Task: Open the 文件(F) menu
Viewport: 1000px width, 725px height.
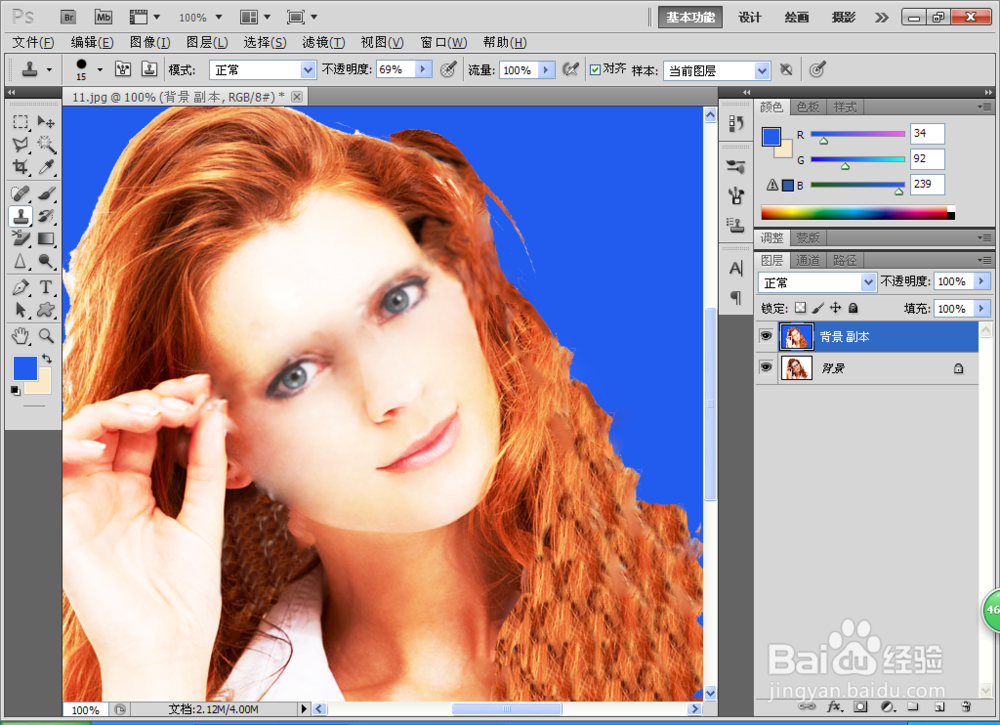Action: tap(33, 43)
